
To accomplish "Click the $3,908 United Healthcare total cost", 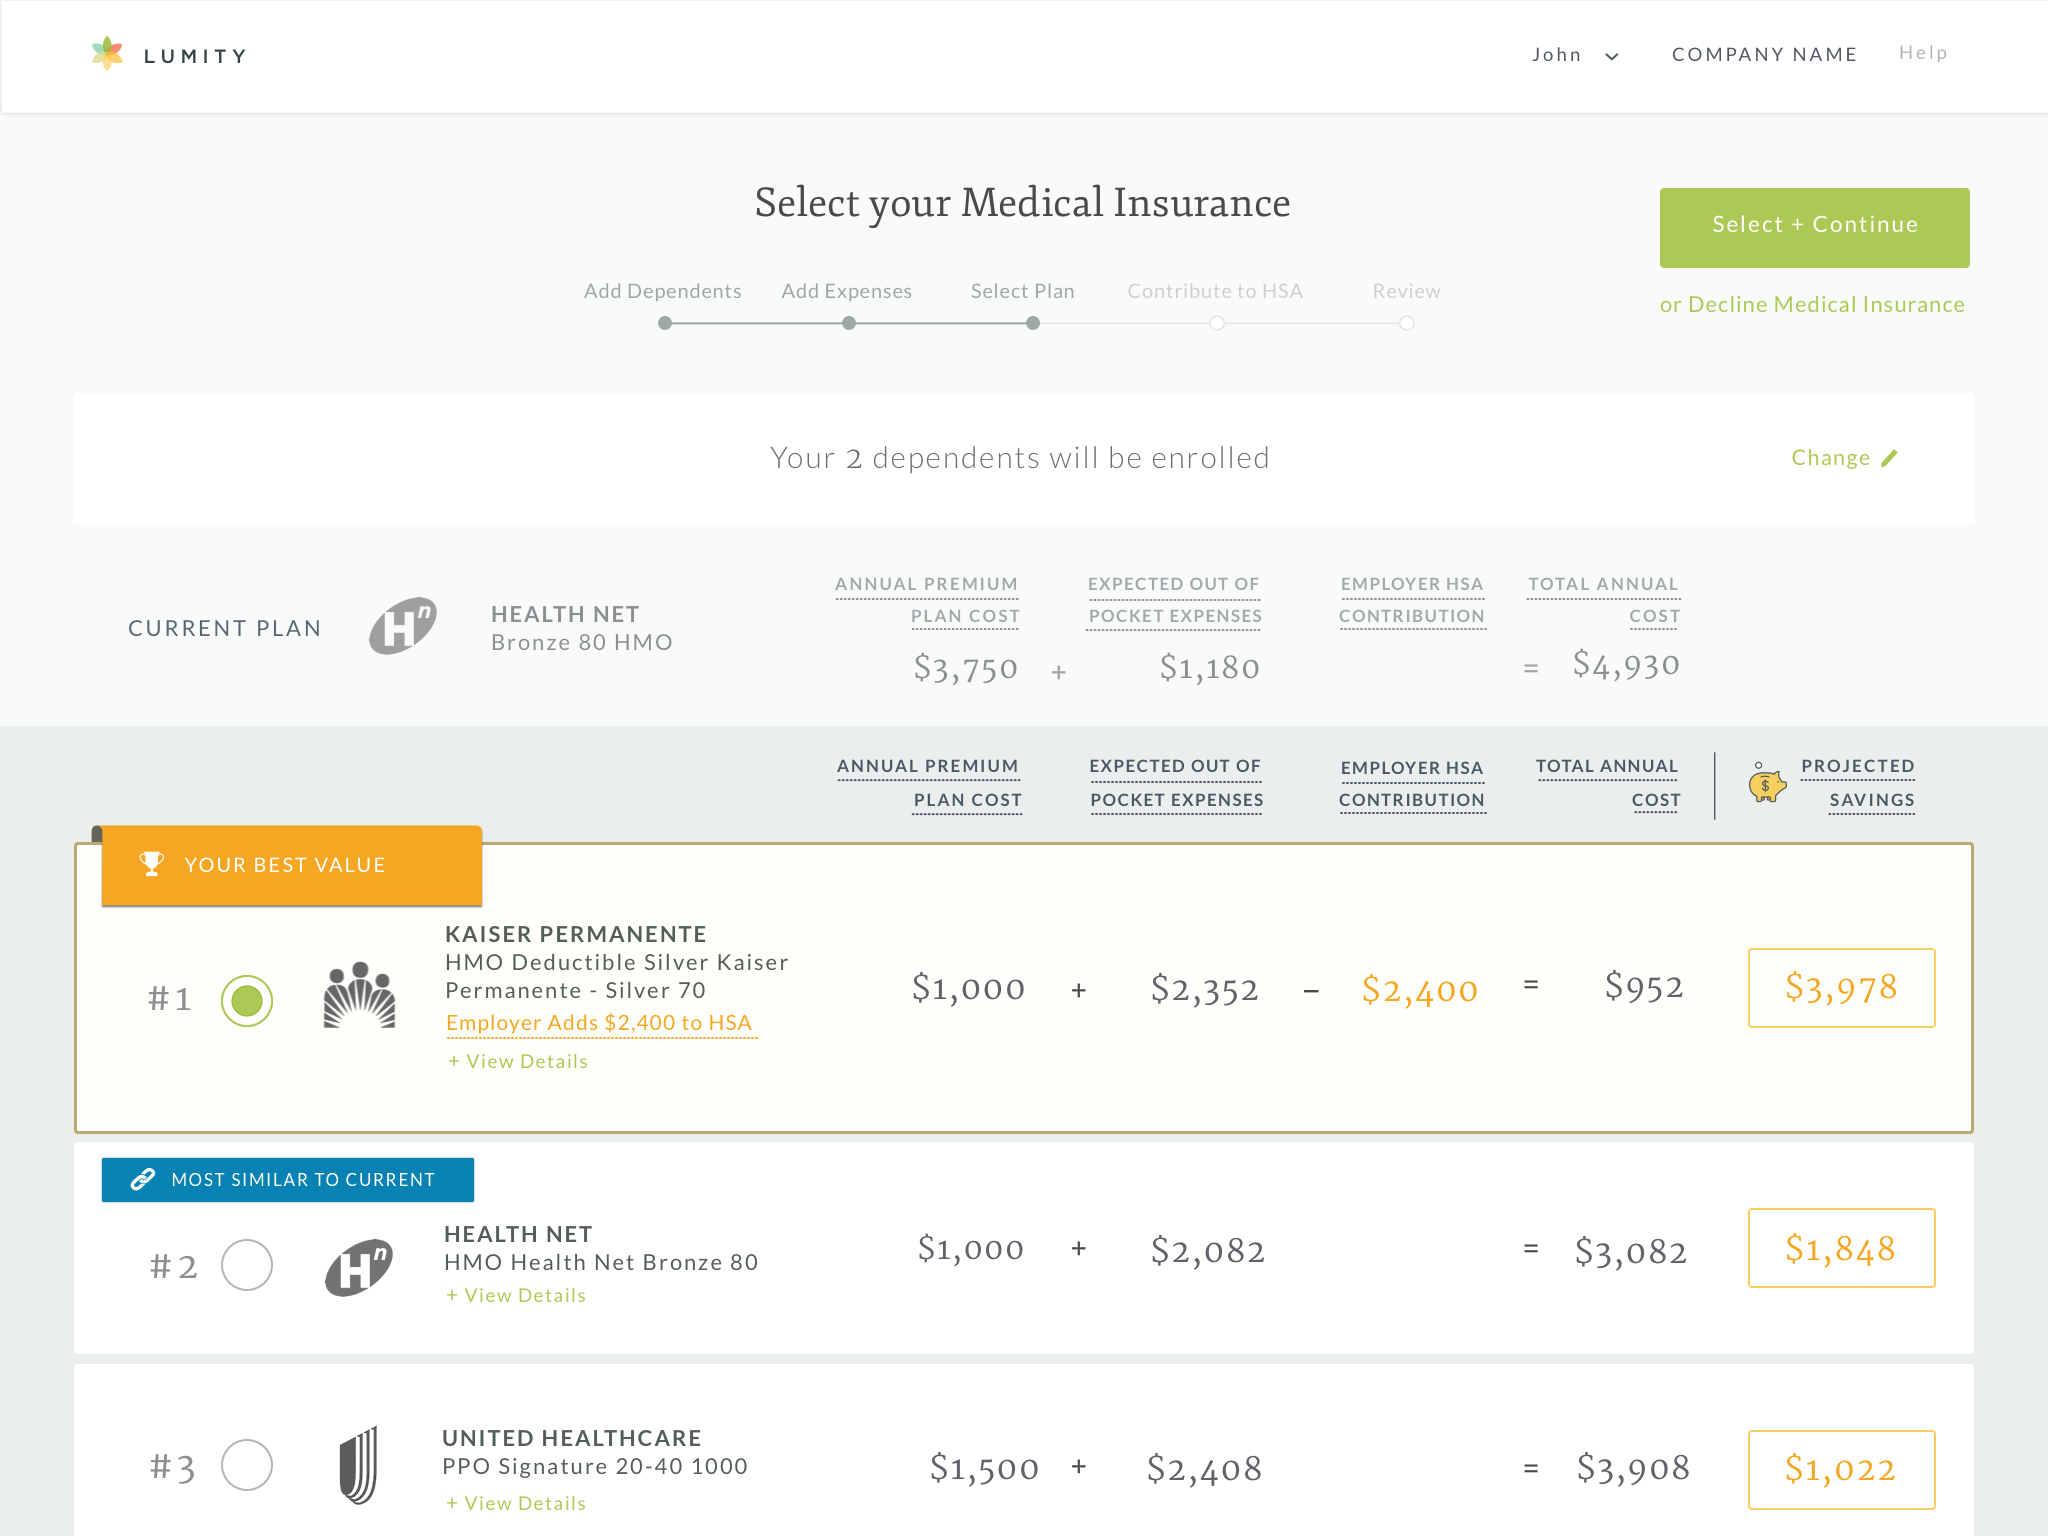I will [1633, 1468].
